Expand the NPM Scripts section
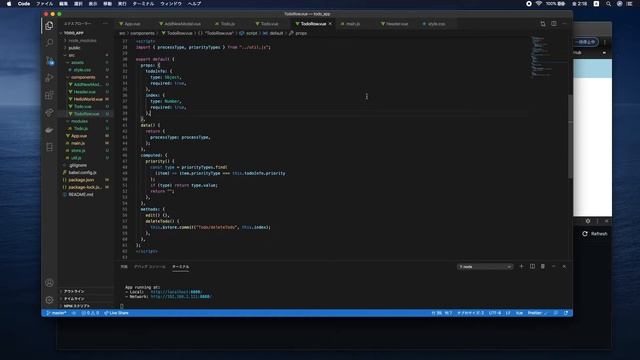This screenshot has width=640, height=360. point(77,306)
